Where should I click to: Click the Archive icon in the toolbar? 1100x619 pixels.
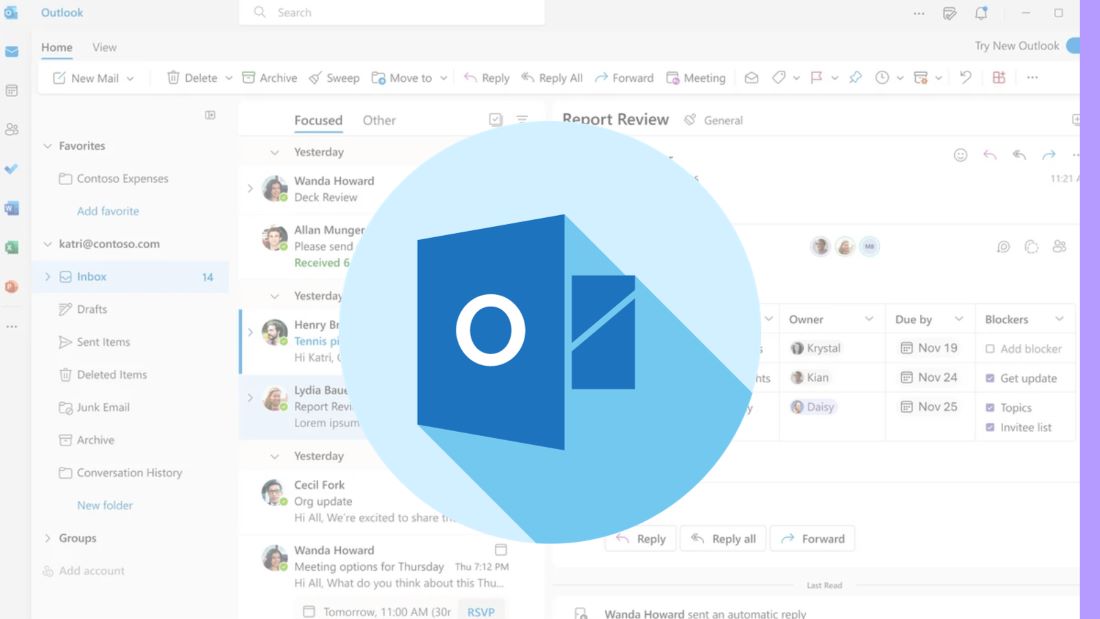249,78
